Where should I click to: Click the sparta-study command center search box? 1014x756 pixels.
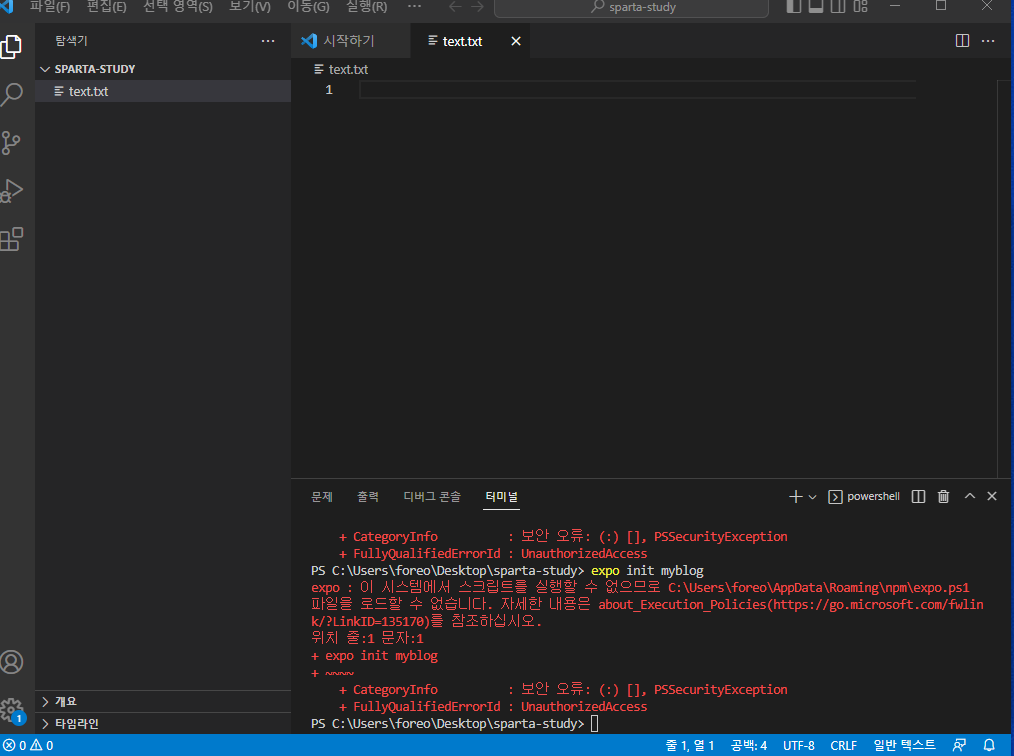[x=631, y=7]
